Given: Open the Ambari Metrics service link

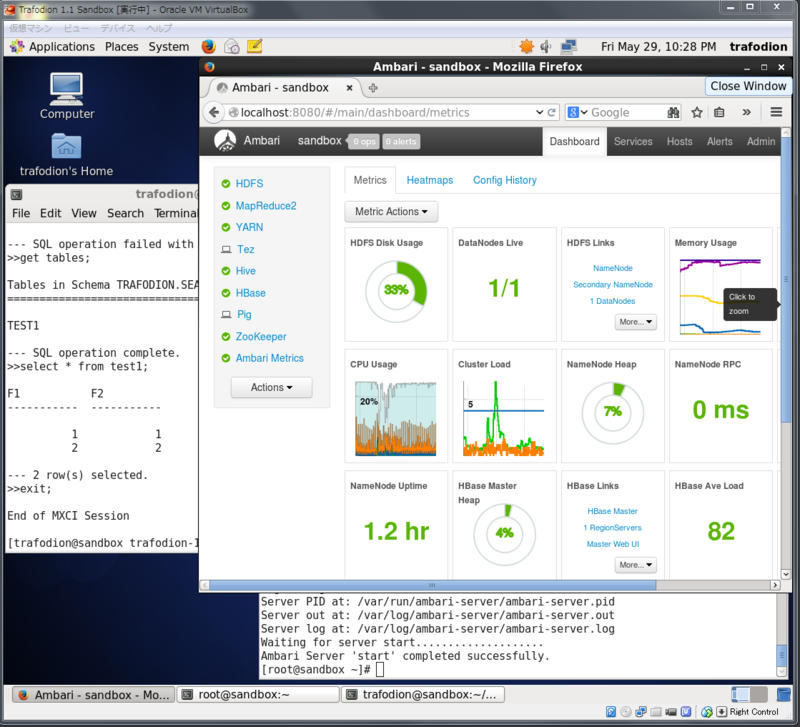Looking at the screenshot, I should 269,358.
